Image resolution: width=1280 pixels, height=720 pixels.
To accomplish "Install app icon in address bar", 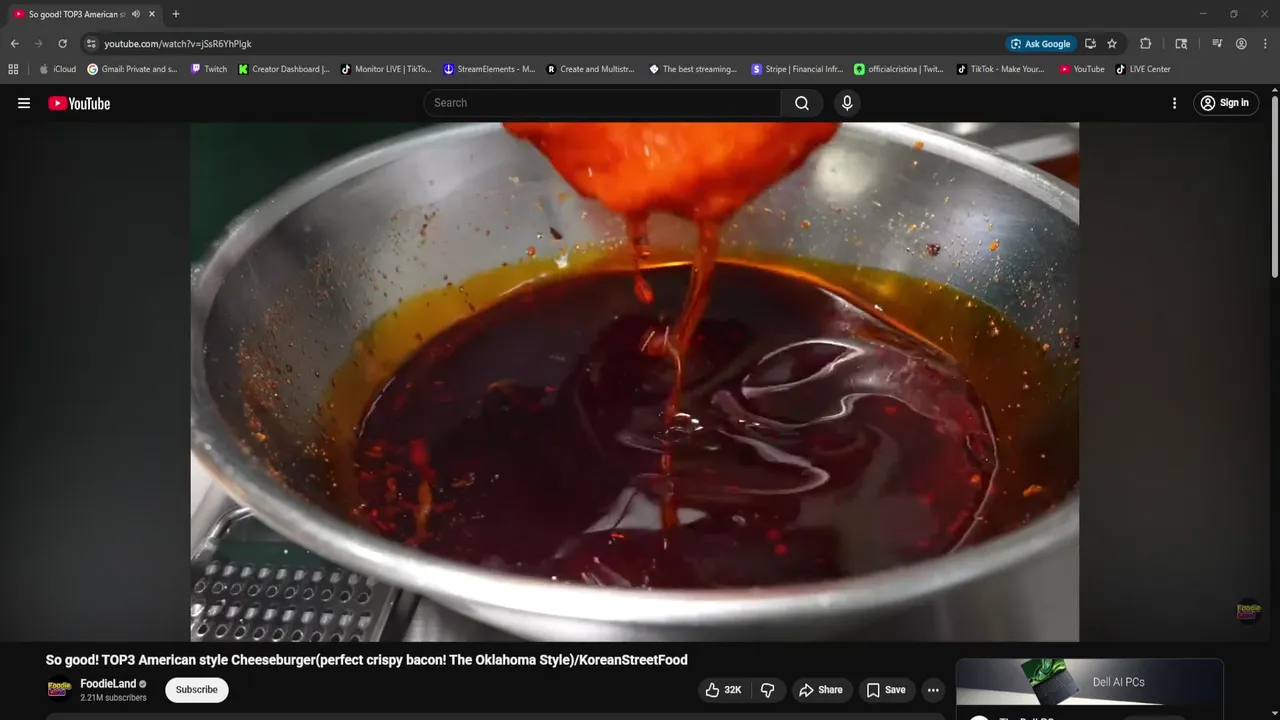I will [1090, 44].
